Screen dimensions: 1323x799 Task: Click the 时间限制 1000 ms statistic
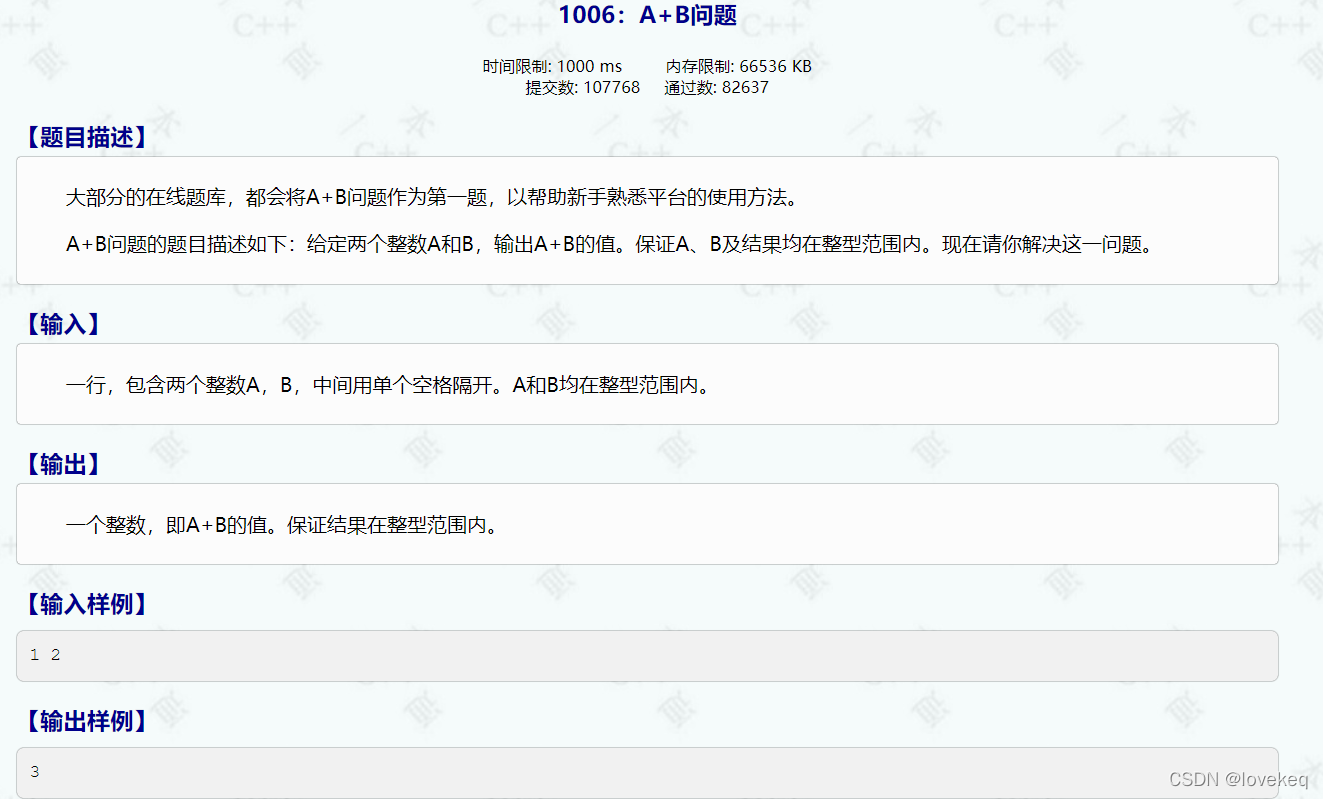(552, 66)
